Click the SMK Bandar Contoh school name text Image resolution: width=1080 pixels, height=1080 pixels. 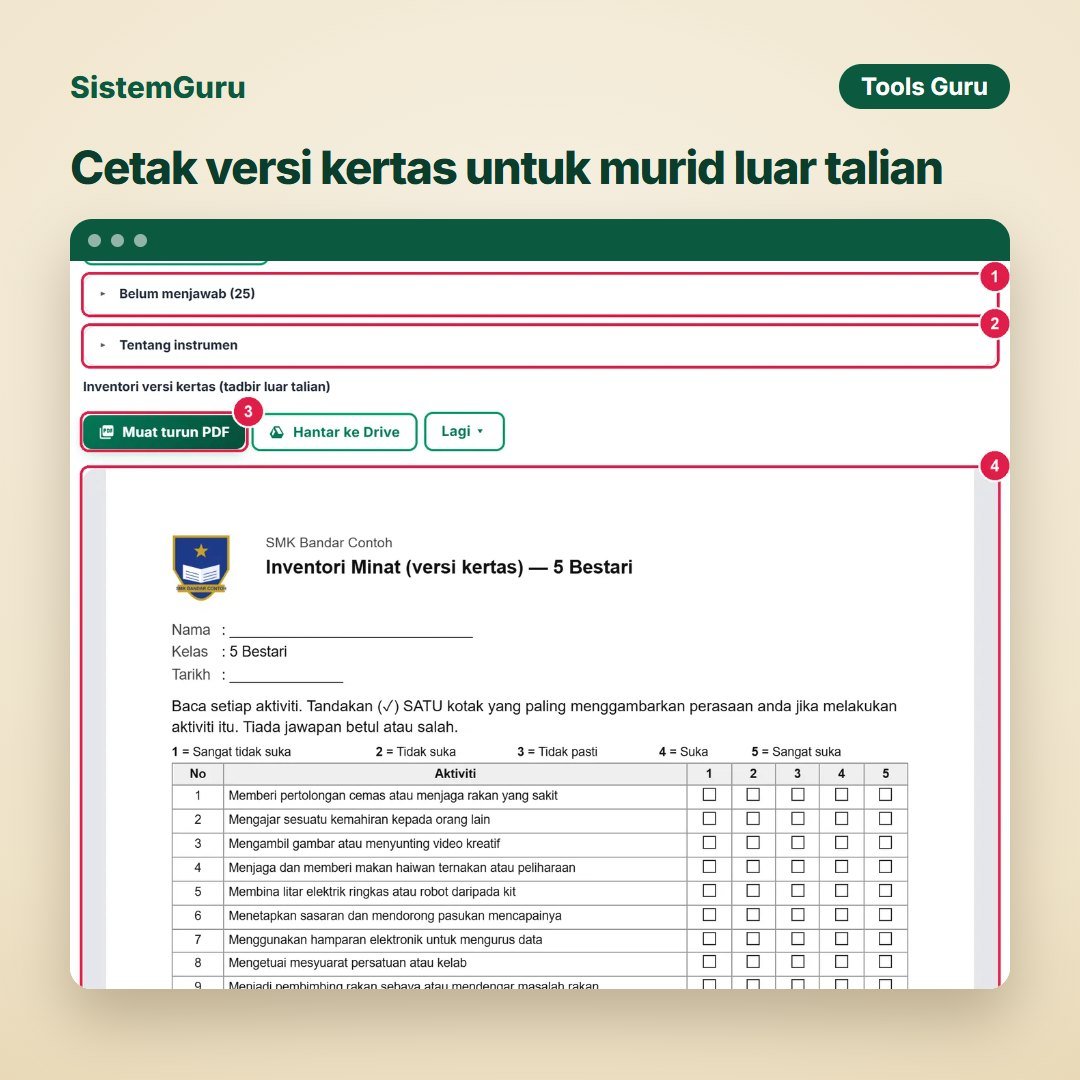click(329, 543)
